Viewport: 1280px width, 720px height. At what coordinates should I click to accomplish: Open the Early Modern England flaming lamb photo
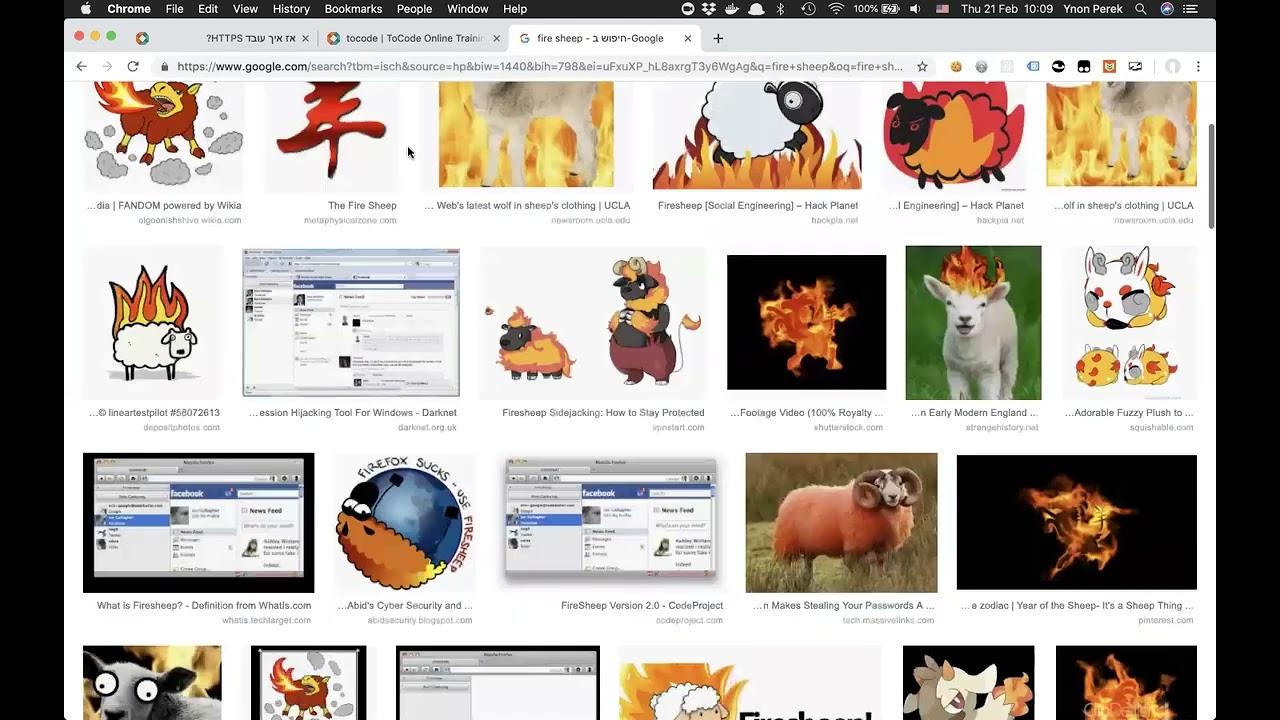pyautogui.click(x=973, y=322)
